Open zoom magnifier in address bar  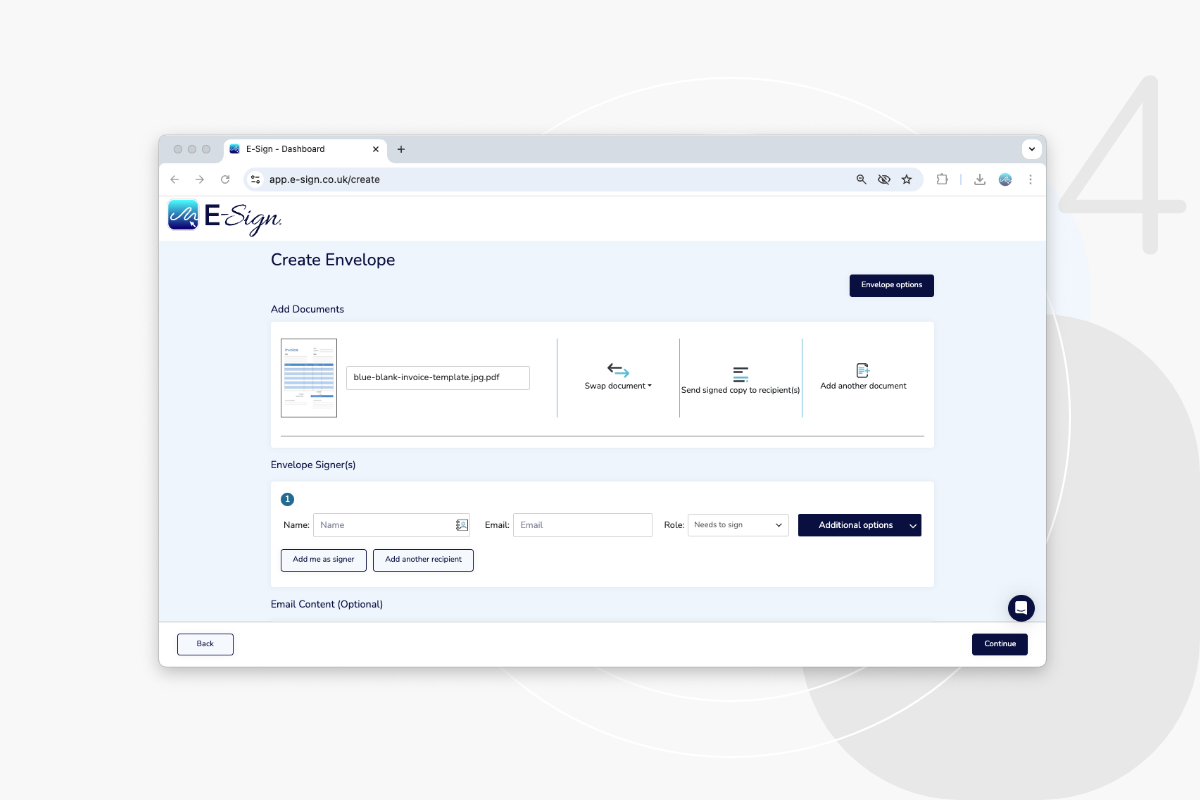coord(861,179)
